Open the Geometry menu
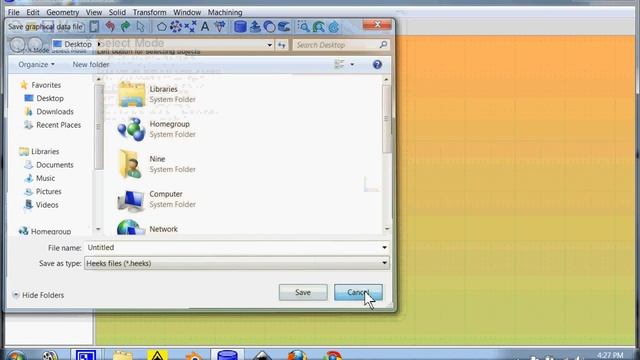This screenshot has width=640, height=360. pyautogui.click(x=62, y=12)
